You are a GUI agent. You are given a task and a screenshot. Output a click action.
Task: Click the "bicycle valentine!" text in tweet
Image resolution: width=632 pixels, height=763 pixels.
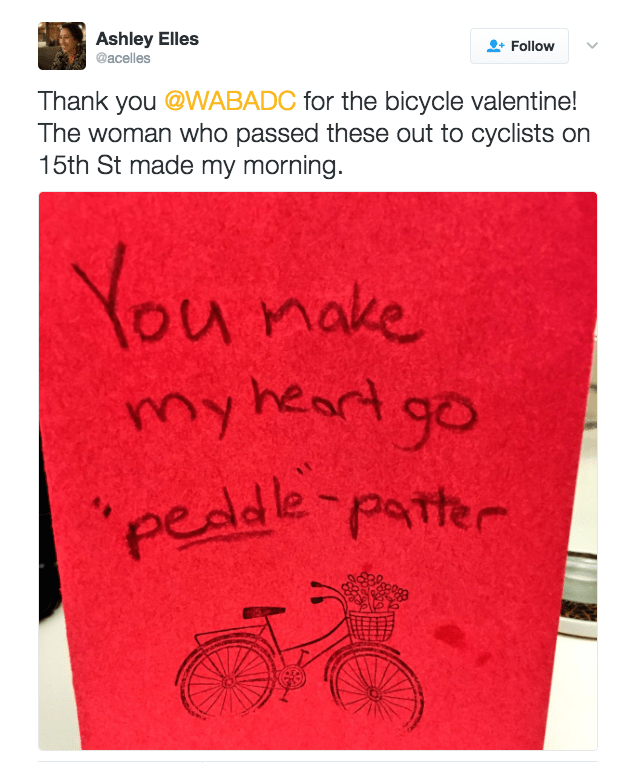pyautogui.click(x=481, y=101)
